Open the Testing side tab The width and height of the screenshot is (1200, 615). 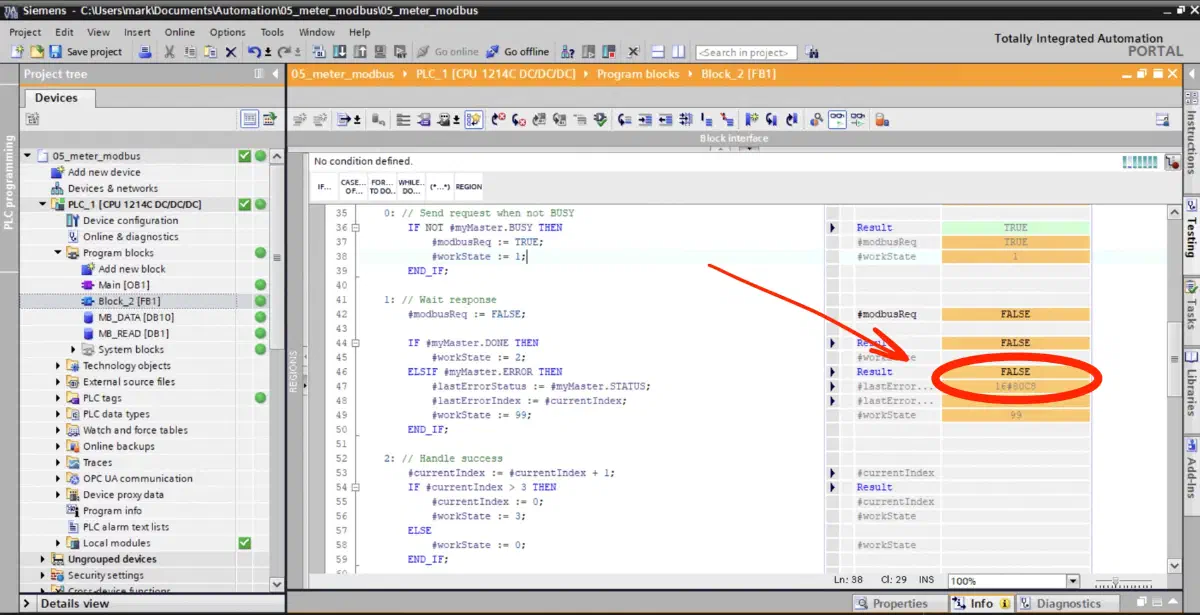click(1191, 228)
